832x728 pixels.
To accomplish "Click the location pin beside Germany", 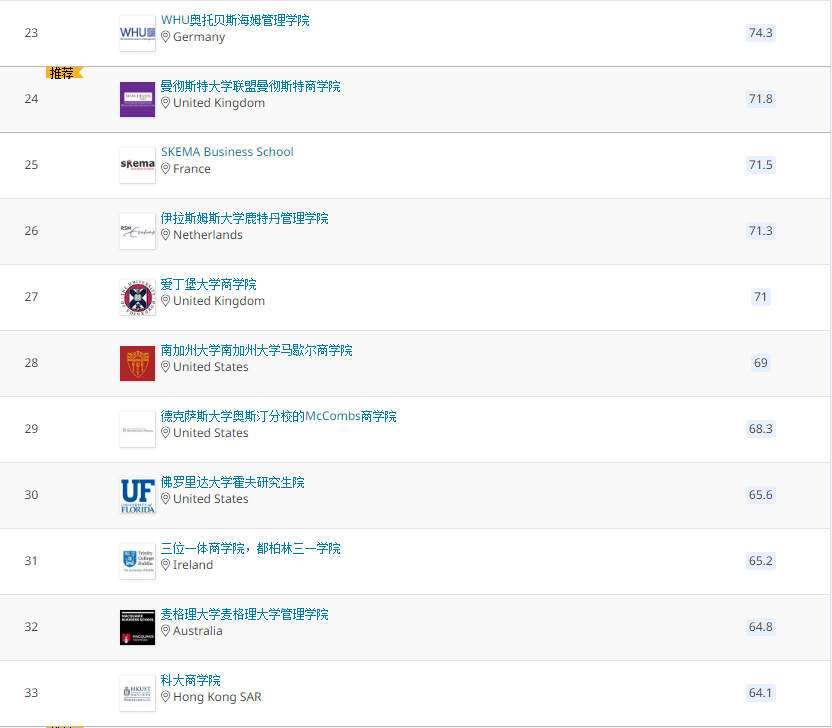I will pyautogui.click(x=166, y=37).
